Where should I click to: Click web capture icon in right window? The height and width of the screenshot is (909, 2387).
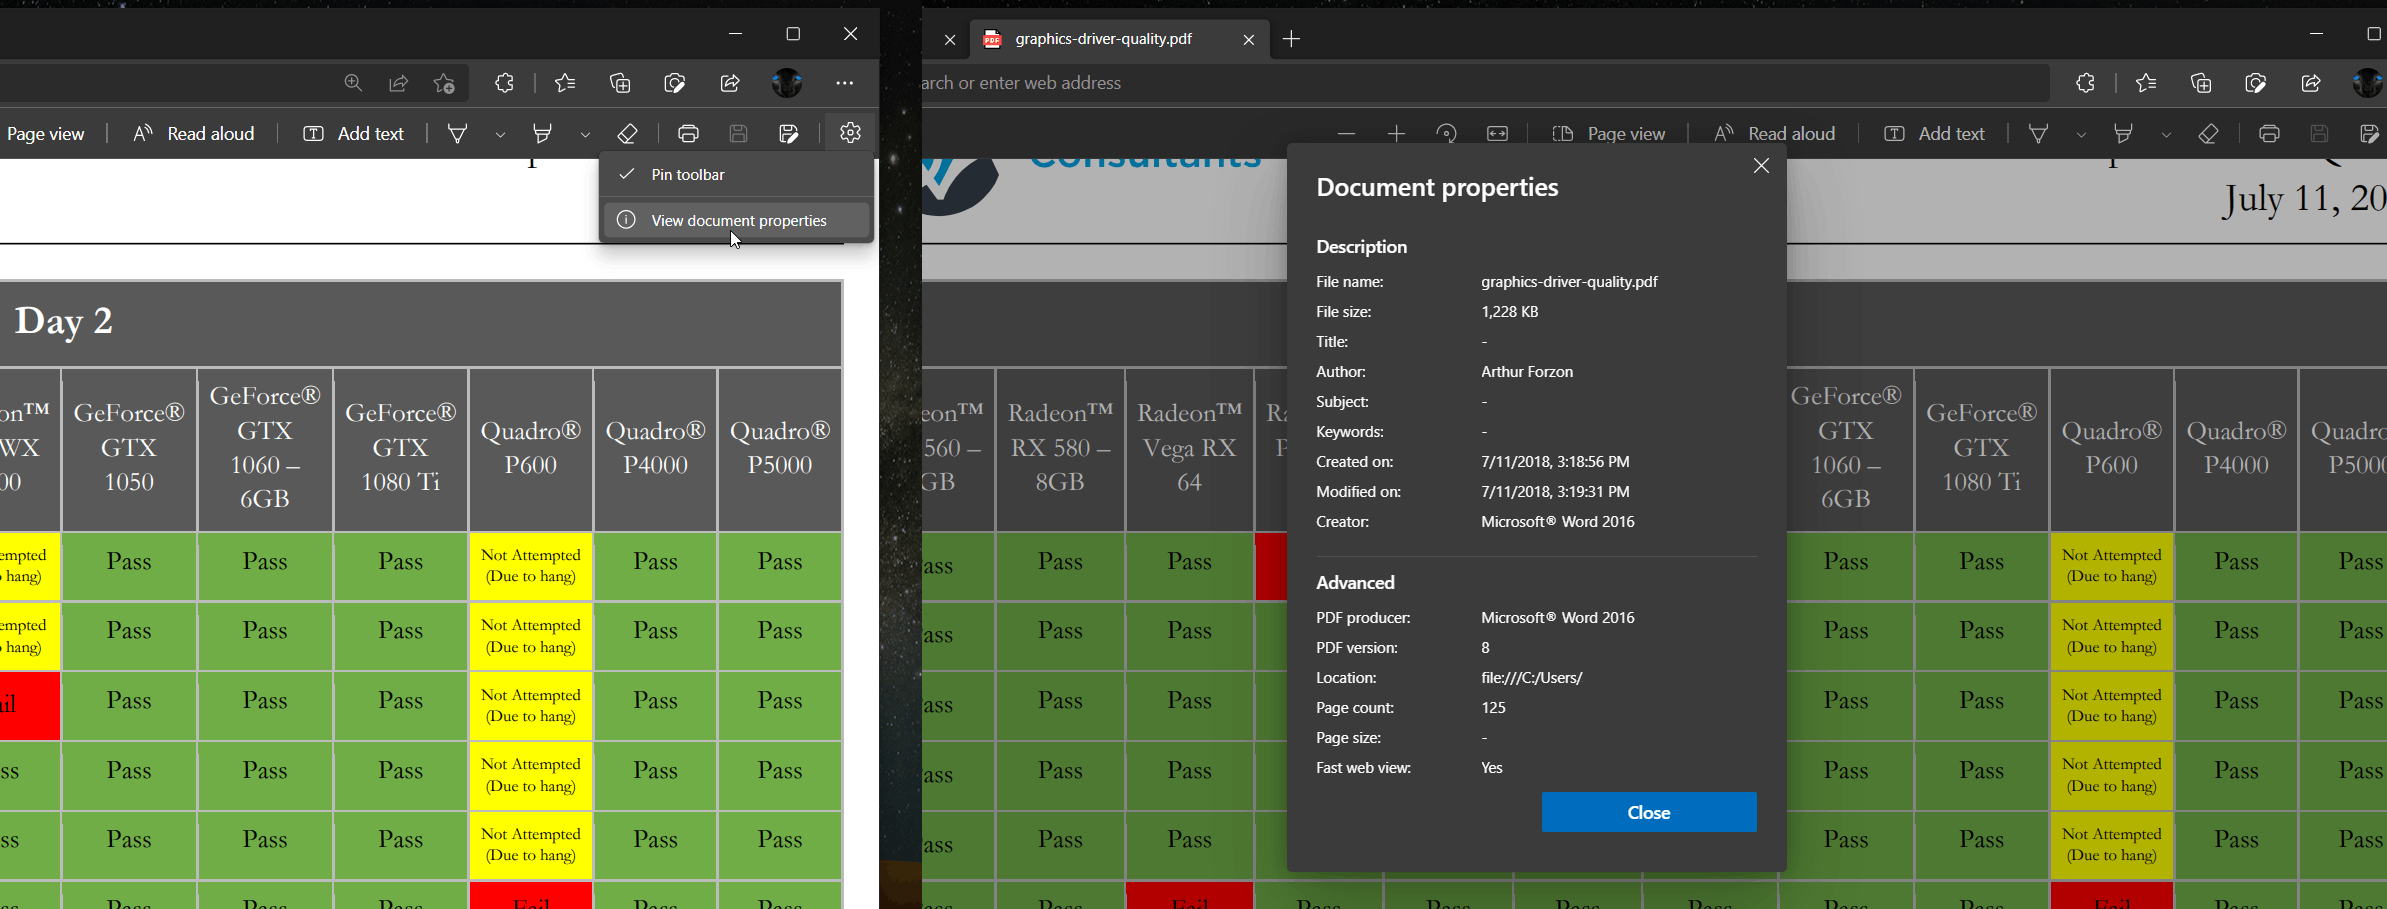2256,83
